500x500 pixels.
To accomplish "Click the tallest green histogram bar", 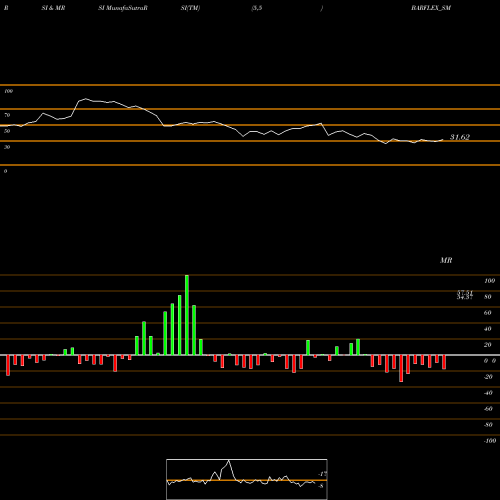I will [x=187, y=315].
